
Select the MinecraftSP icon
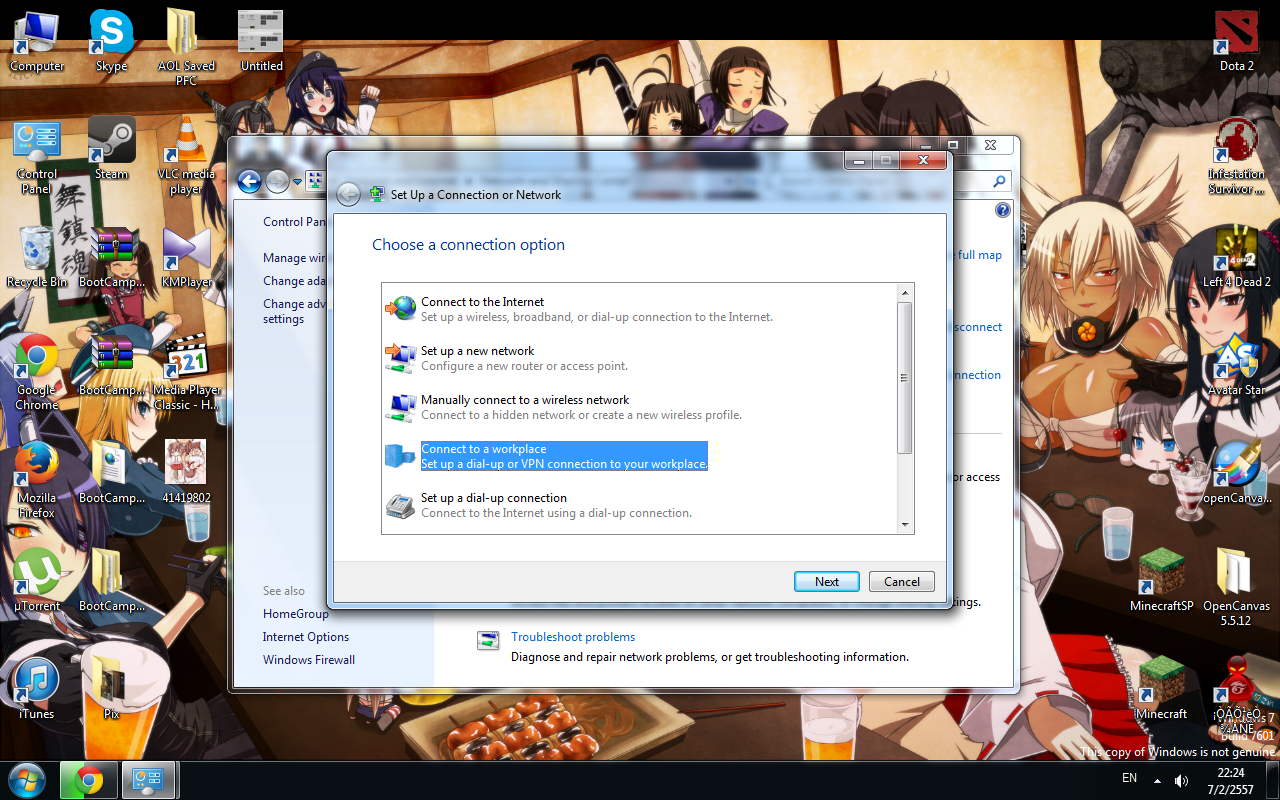(1162, 580)
